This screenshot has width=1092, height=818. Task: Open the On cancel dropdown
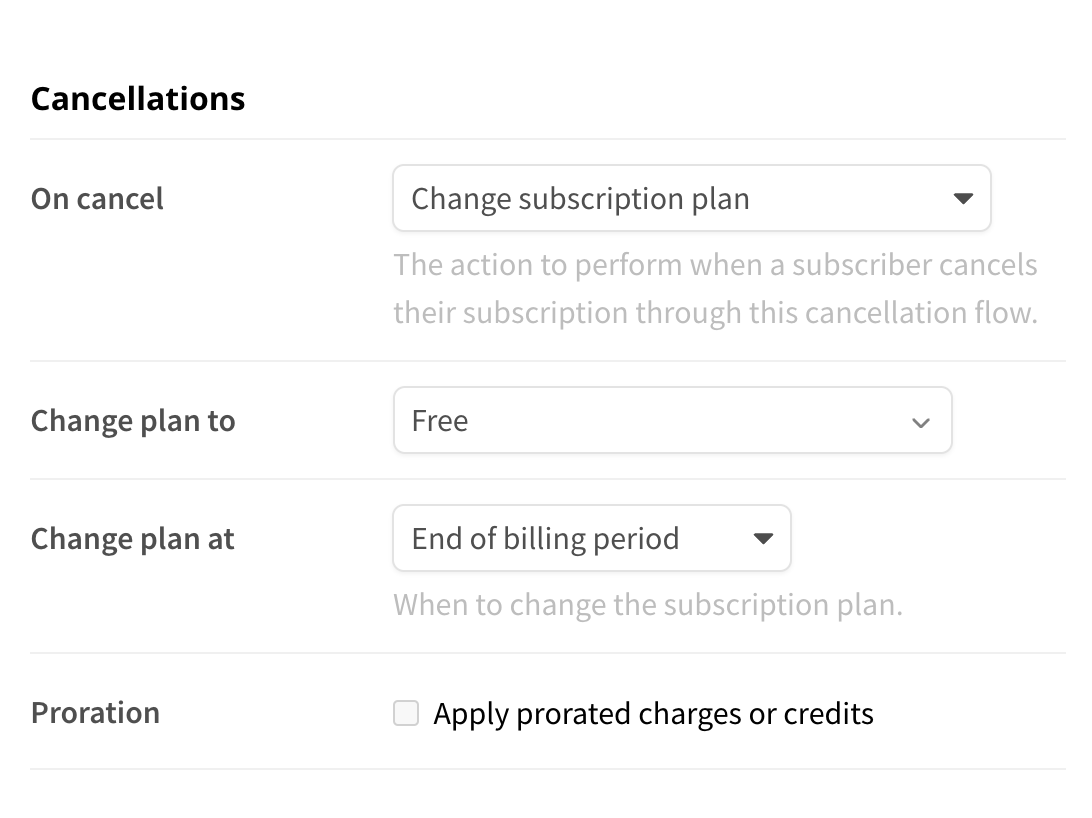691,198
